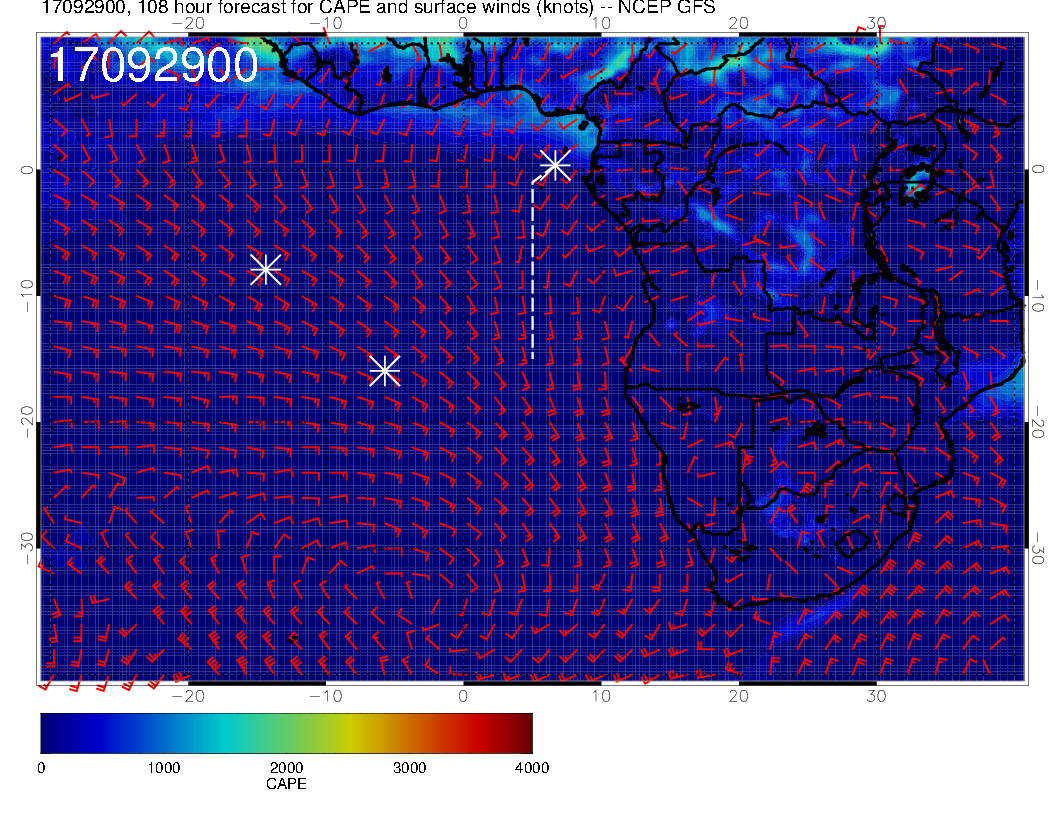Click the dark red end of the CAPE colorbar
1056x816 pixels.
(522, 733)
